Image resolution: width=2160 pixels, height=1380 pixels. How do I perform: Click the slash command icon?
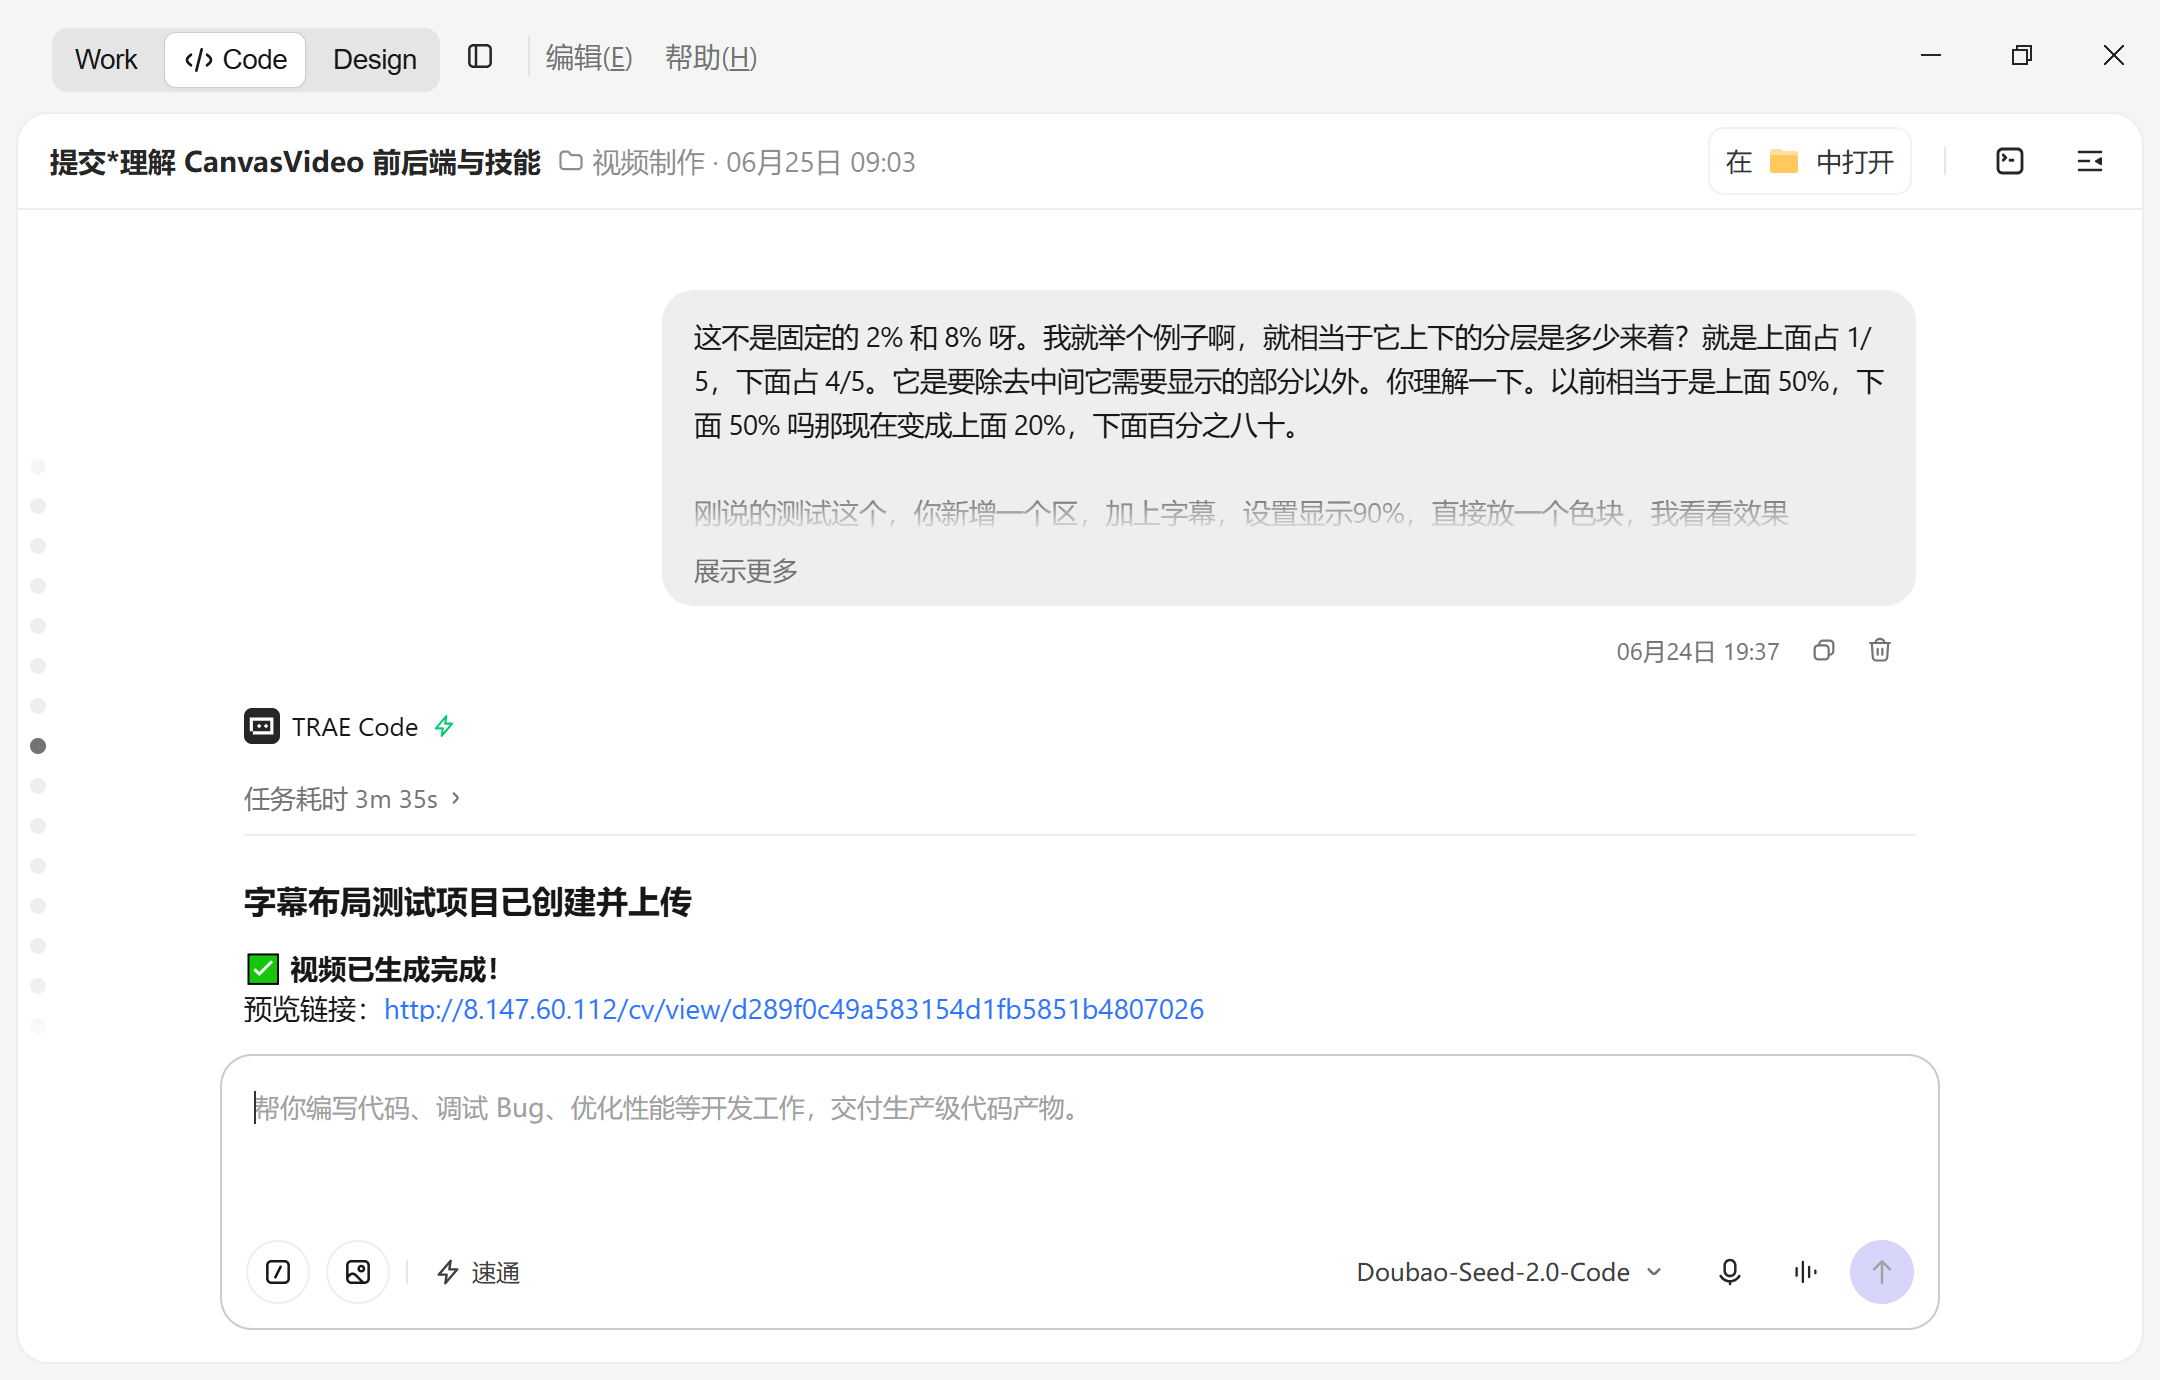pyautogui.click(x=278, y=1272)
